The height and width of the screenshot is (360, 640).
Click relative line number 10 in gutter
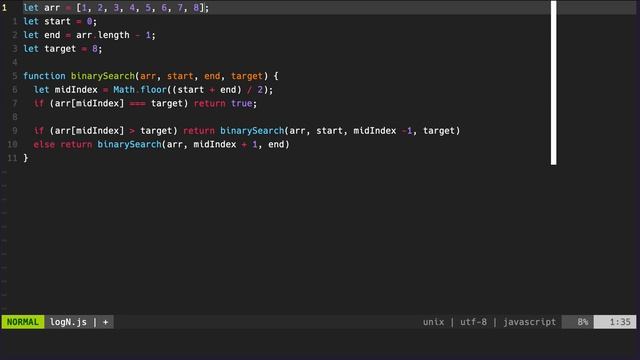[12, 144]
